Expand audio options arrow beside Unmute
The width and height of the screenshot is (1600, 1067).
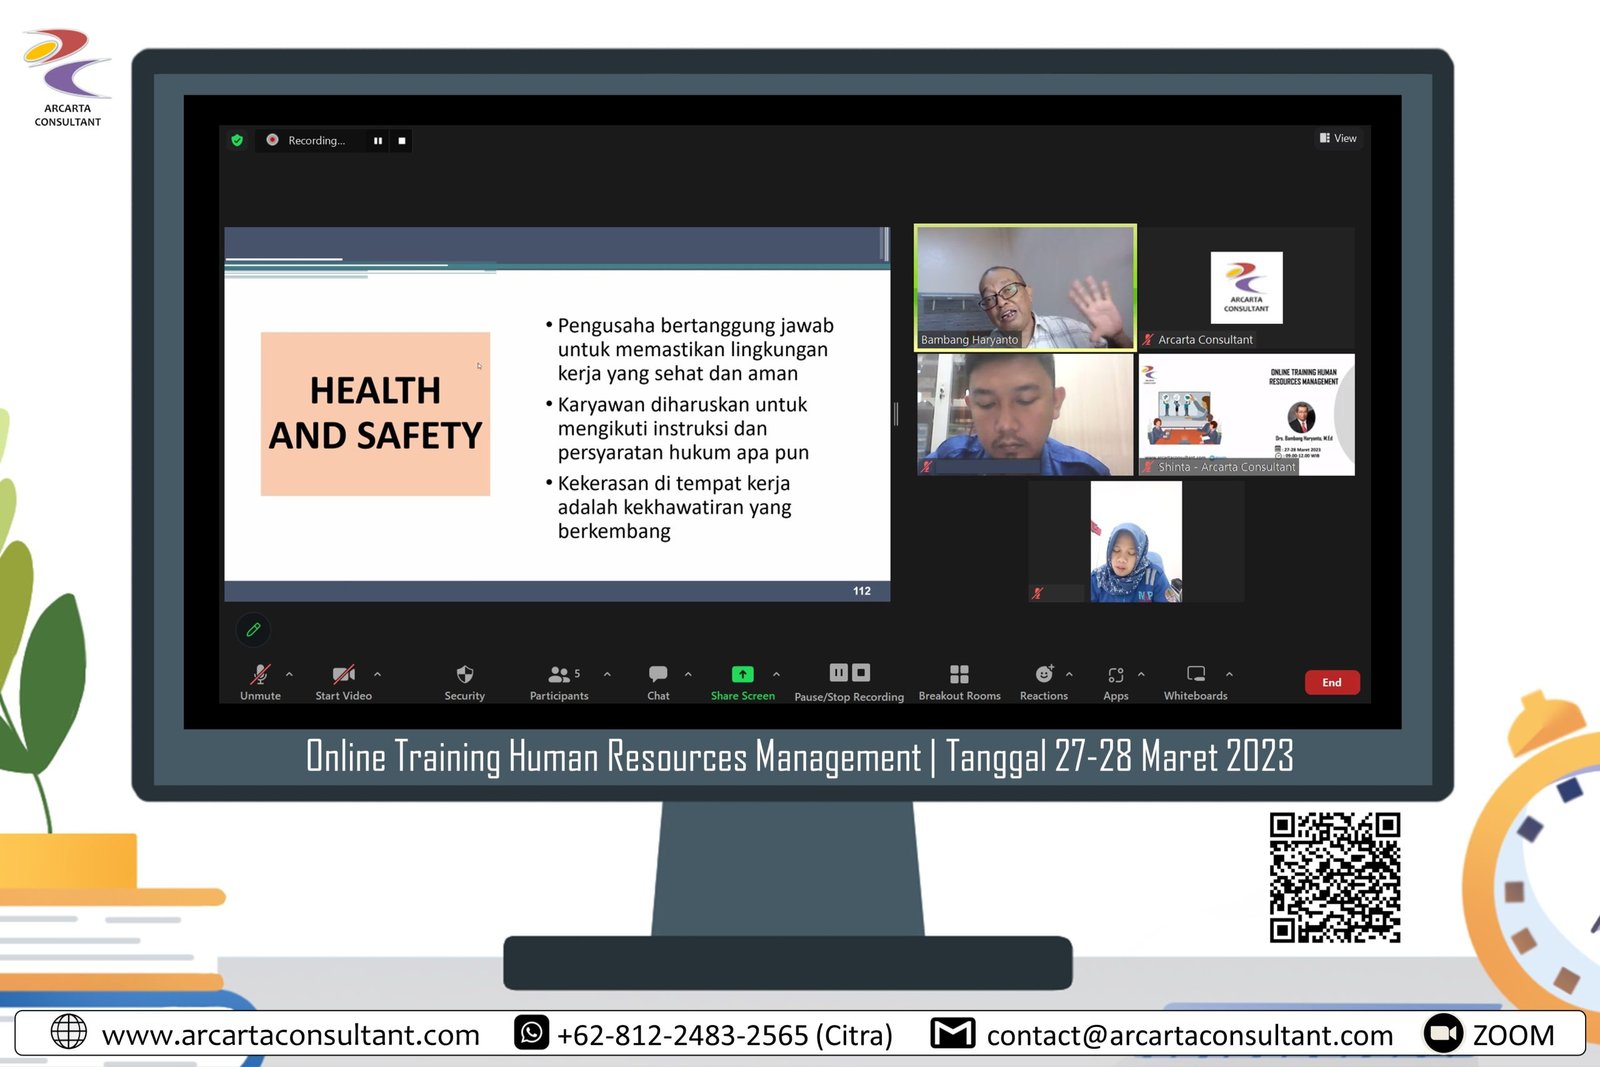point(289,675)
